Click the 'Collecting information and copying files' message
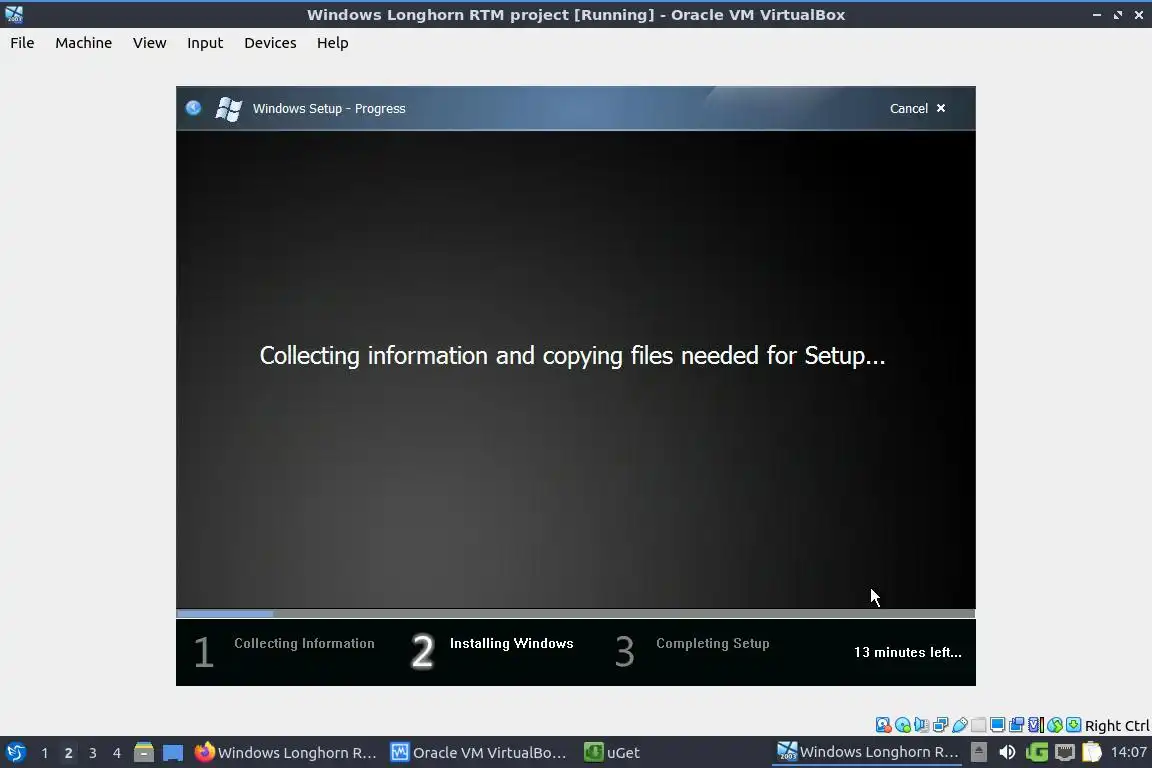Viewport: 1152px width, 768px height. (x=572, y=356)
